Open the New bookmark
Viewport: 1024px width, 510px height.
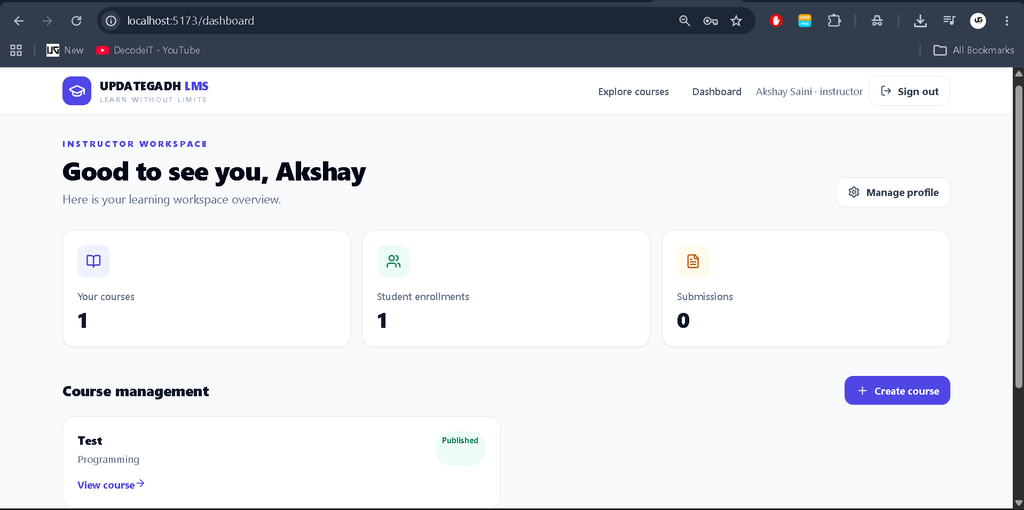[65, 50]
